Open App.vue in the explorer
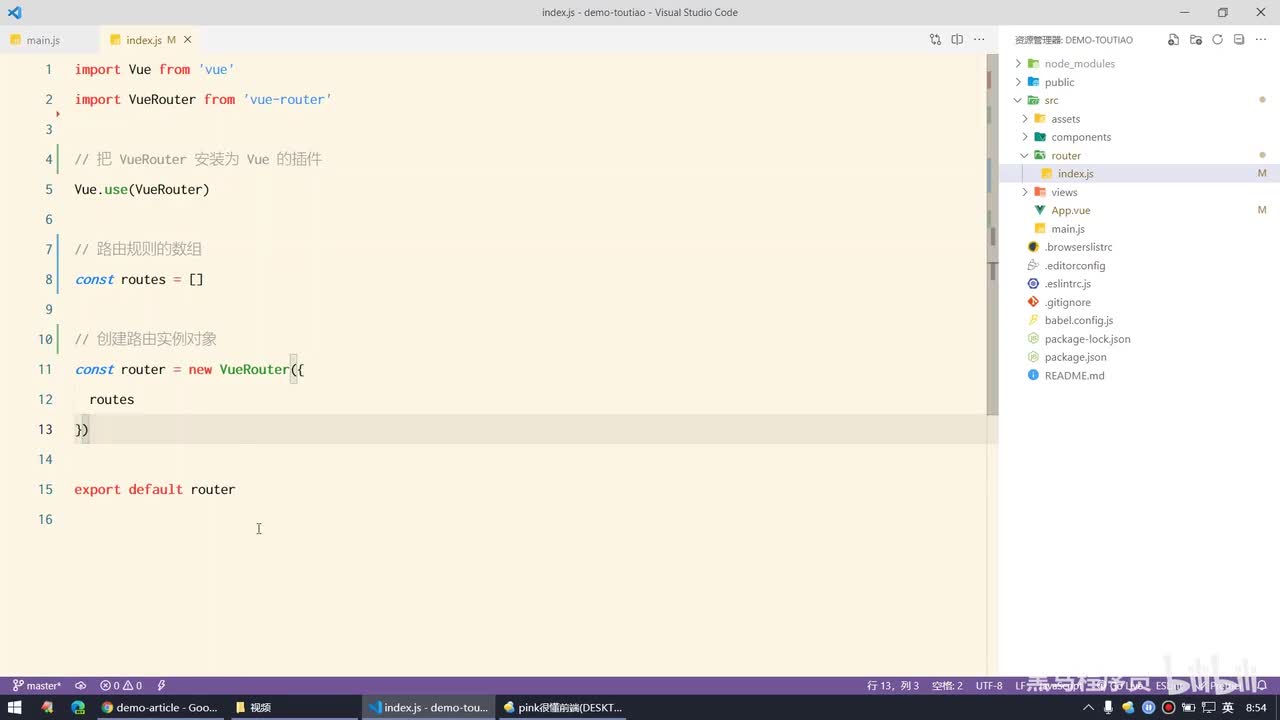 (1139, 210)
